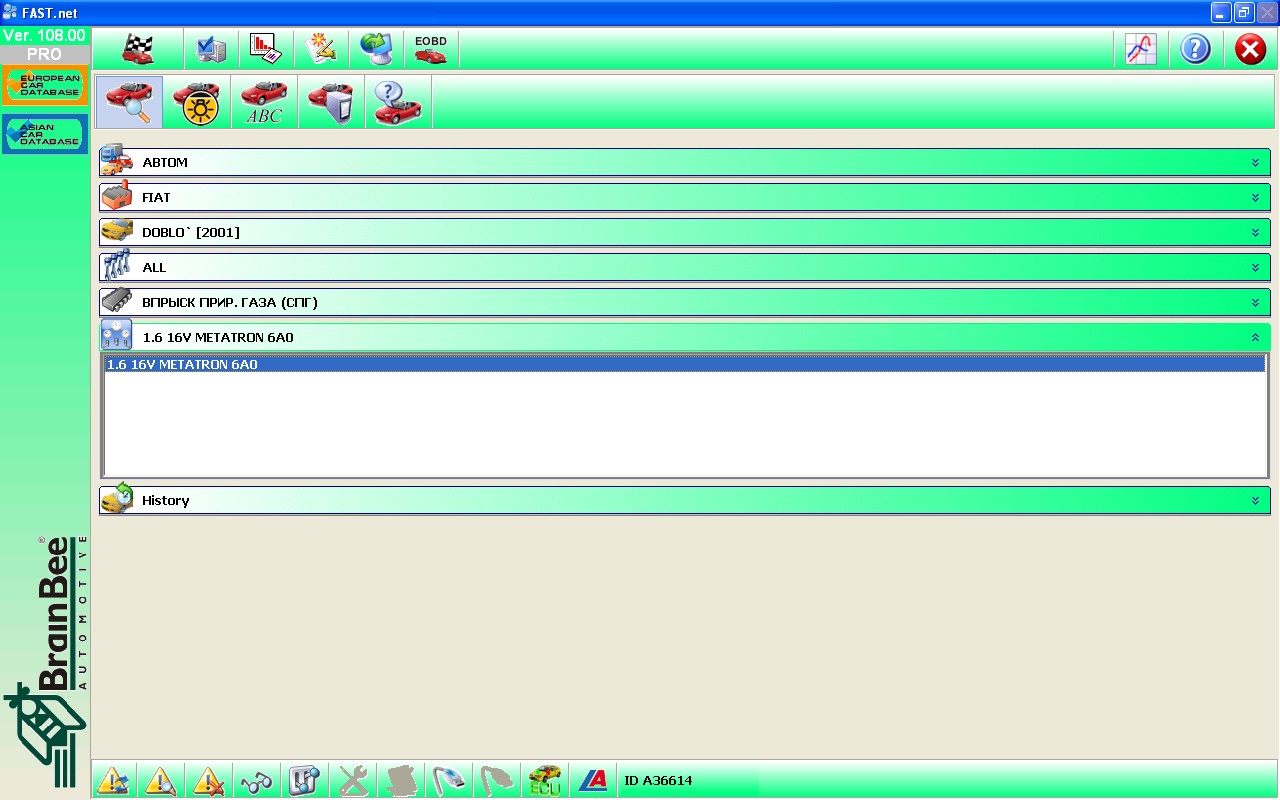This screenshot has width=1280, height=800.
Task: Click the yellow car icon beside DOBLO`
Action: 117,230
